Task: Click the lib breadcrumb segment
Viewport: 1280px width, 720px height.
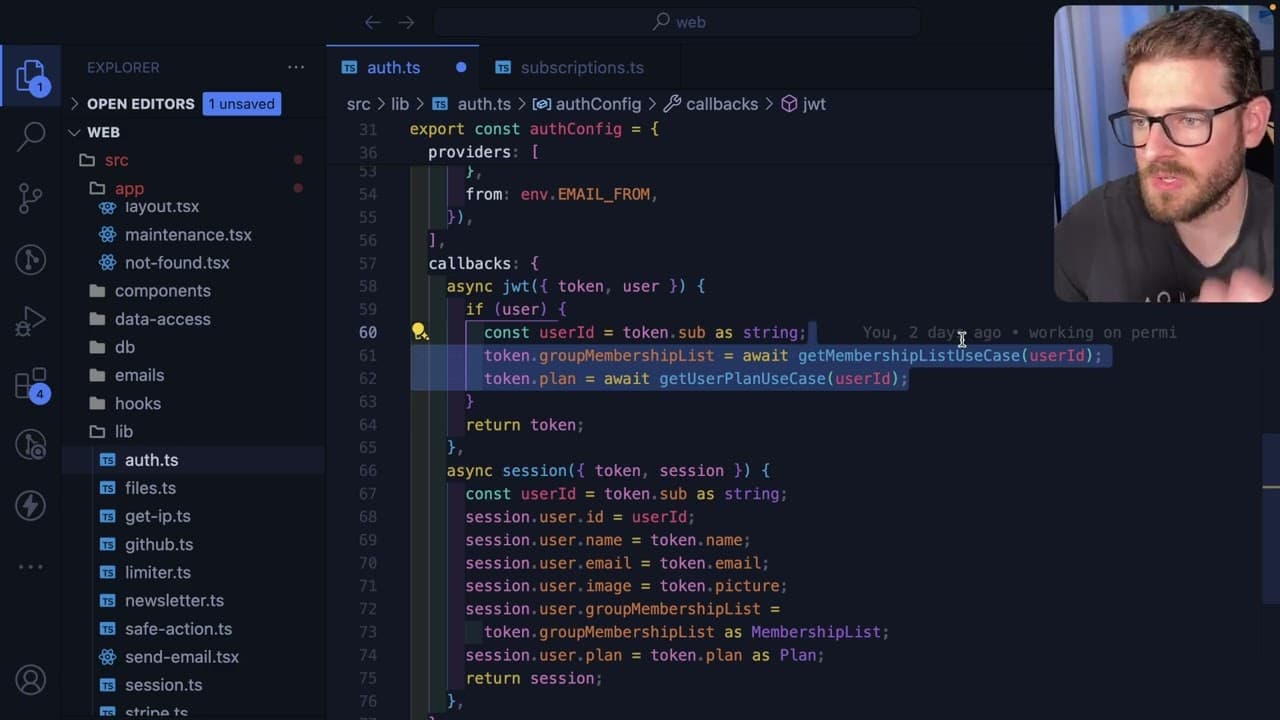Action: [399, 104]
